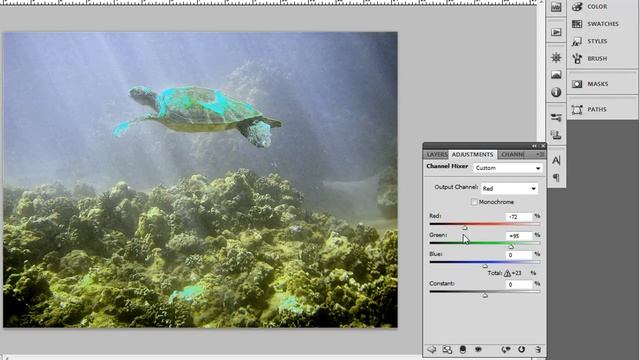This screenshot has height=360, width=640.
Task: Open the Clone Source stamp icon
Action: click(x=556, y=135)
